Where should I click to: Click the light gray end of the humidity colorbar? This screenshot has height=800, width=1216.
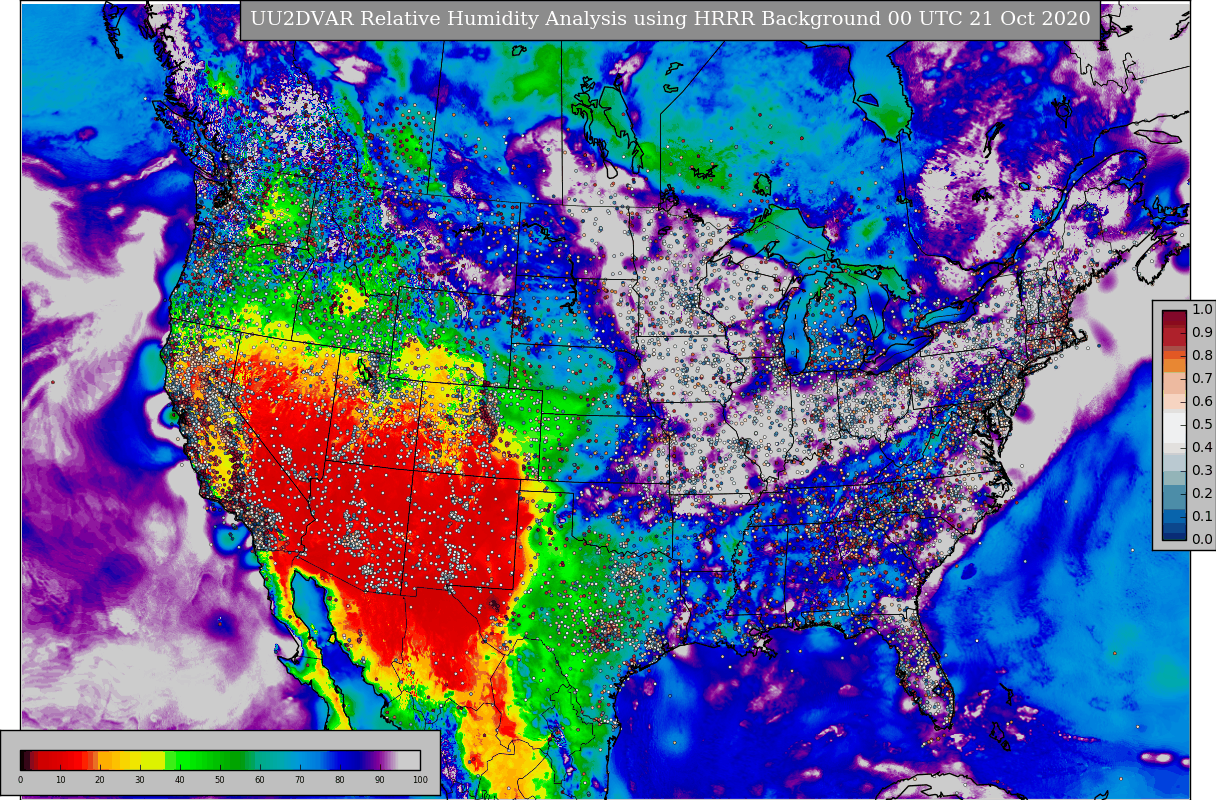click(409, 760)
